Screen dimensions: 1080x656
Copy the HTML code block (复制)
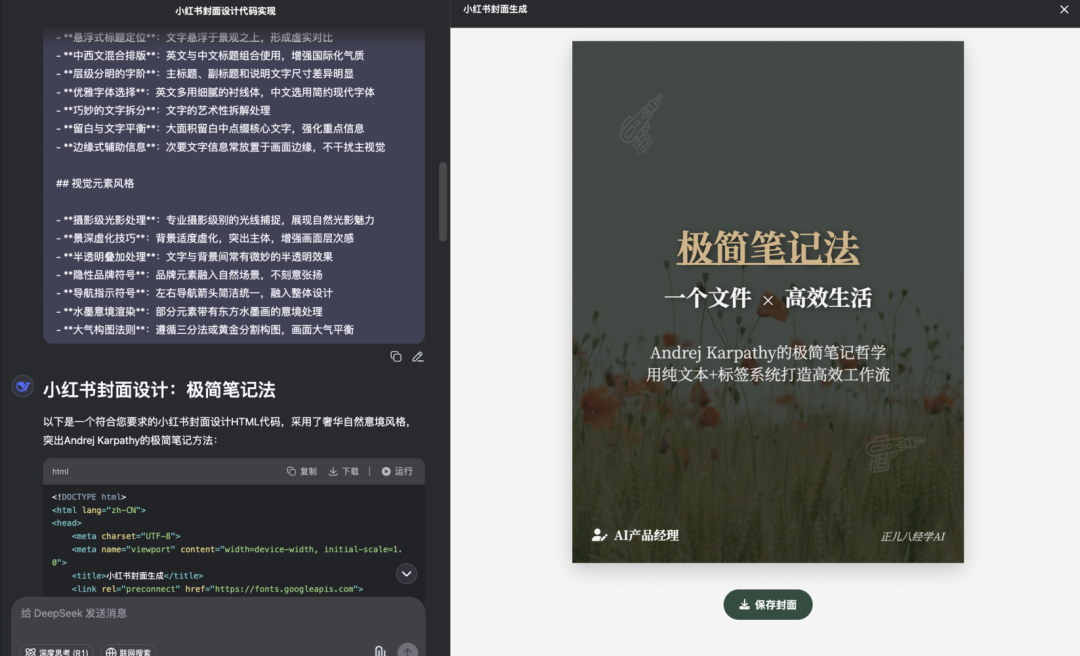tap(302, 471)
